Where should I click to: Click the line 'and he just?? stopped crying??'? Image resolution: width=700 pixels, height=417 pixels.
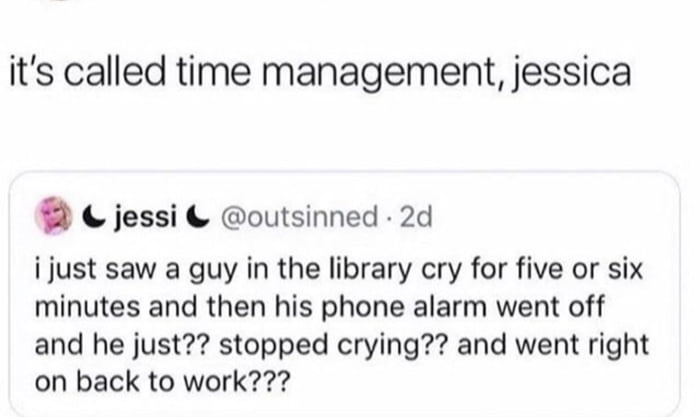(x=342, y=346)
